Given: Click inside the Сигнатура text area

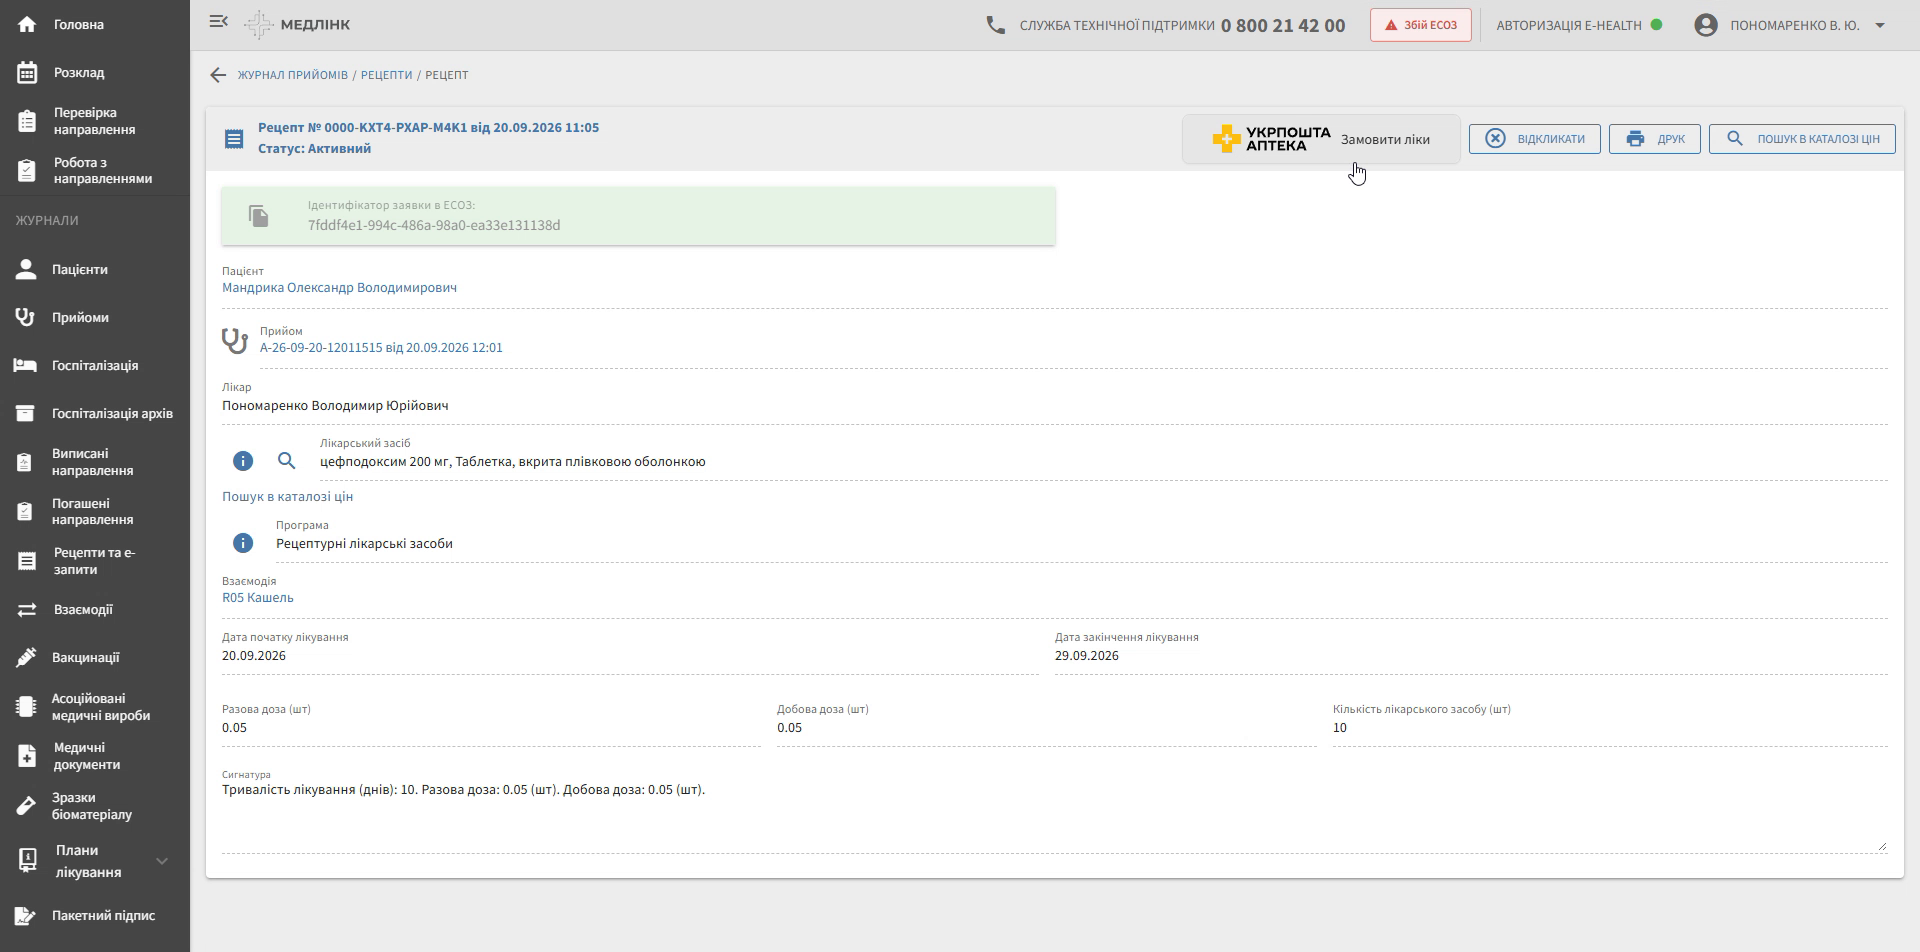Looking at the screenshot, I should tap(1054, 816).
